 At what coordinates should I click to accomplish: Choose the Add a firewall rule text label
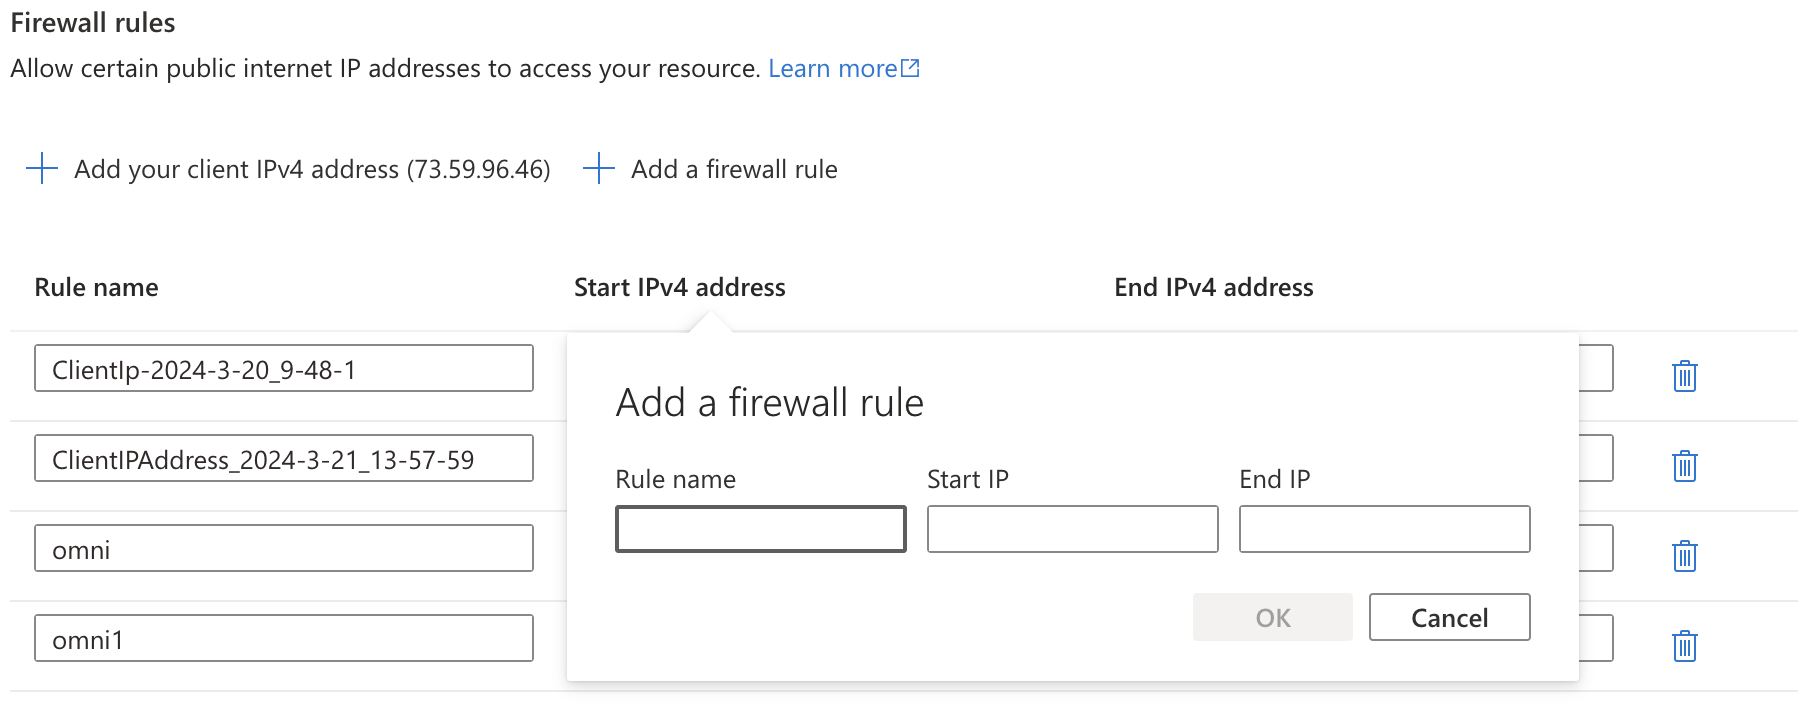[x=734, y=169]
